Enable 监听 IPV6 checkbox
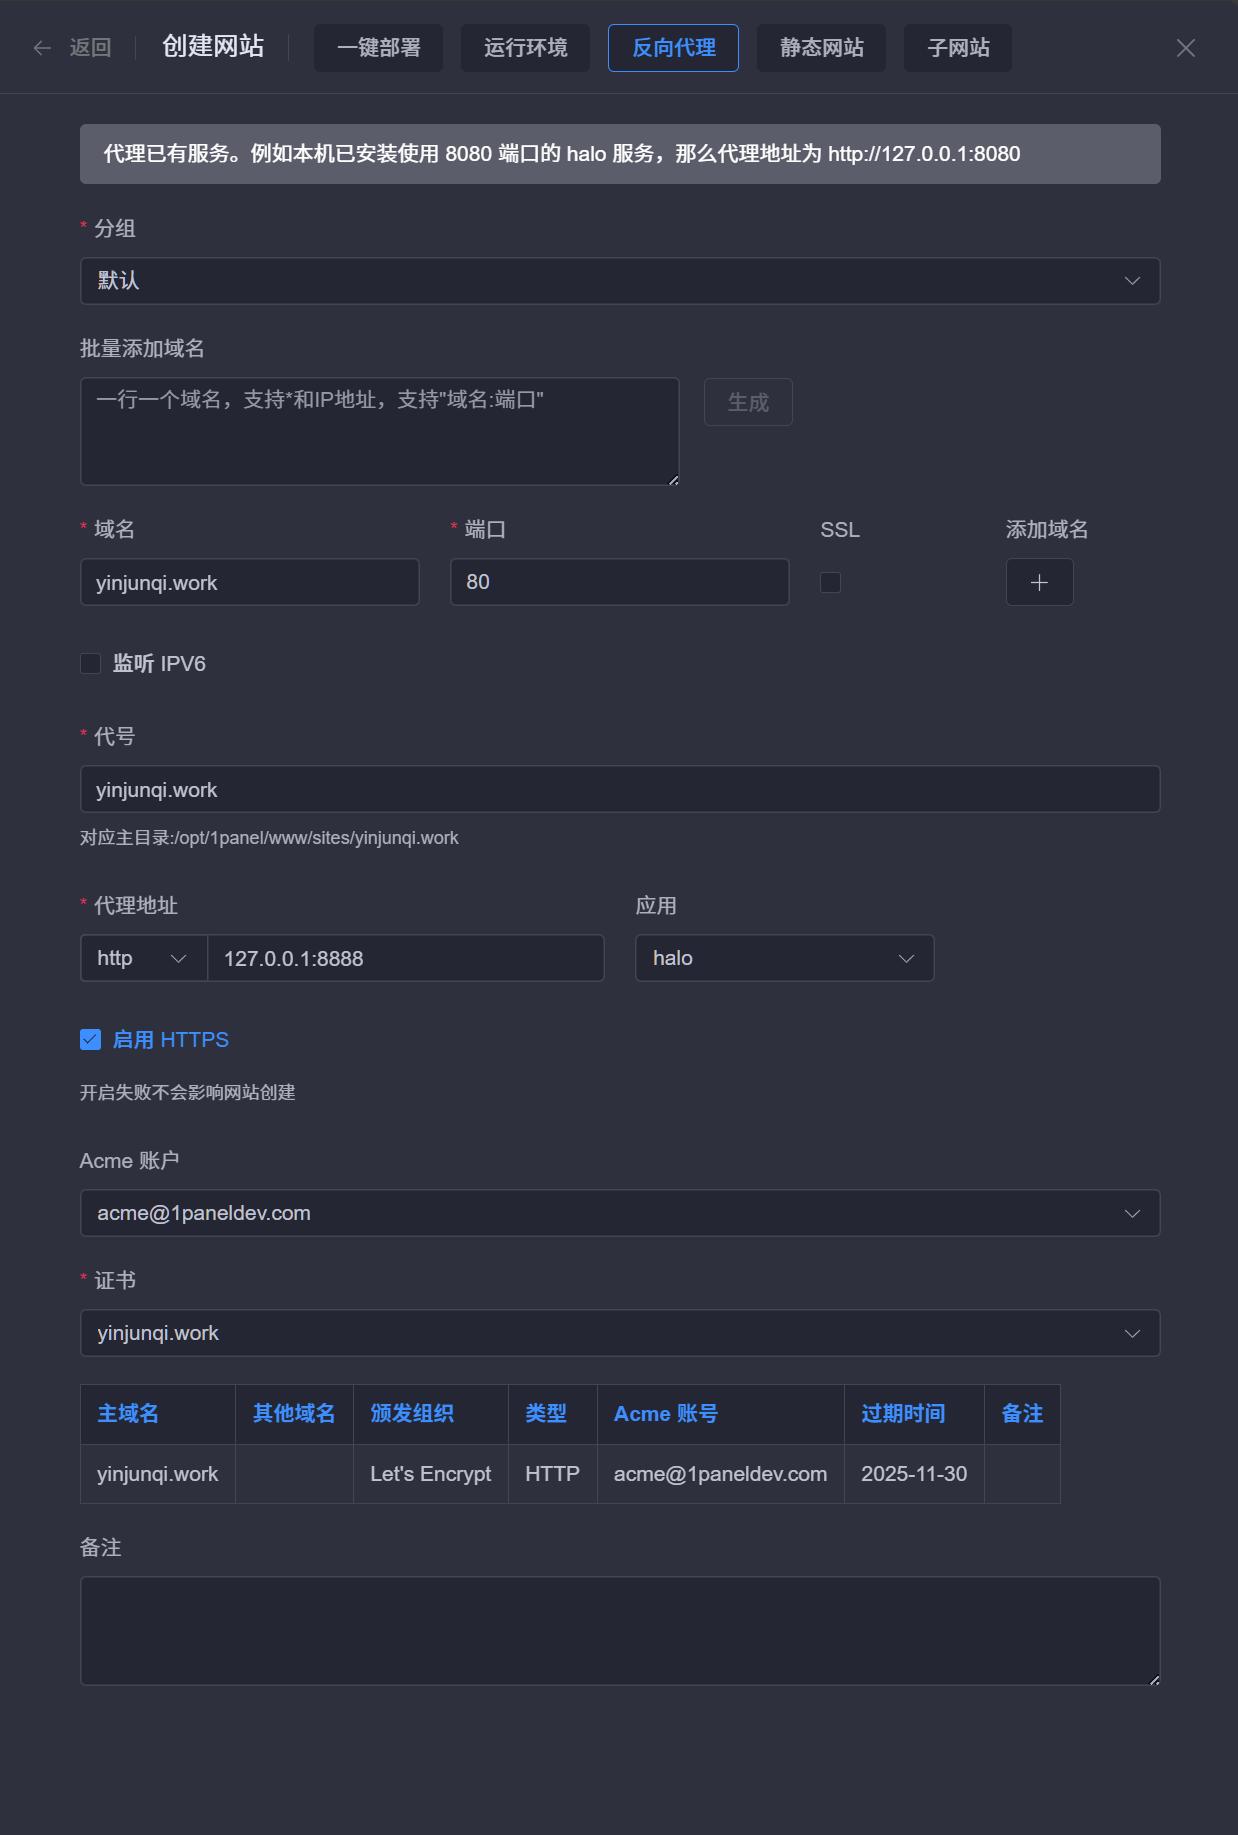 [91, 664]
